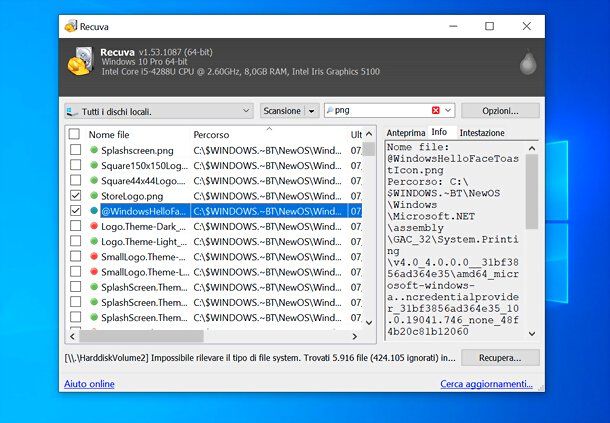Switch to the Intestazione tab
Image resolution: width=610 pixels, height=423 pixels.
click(x=482, y=133)
